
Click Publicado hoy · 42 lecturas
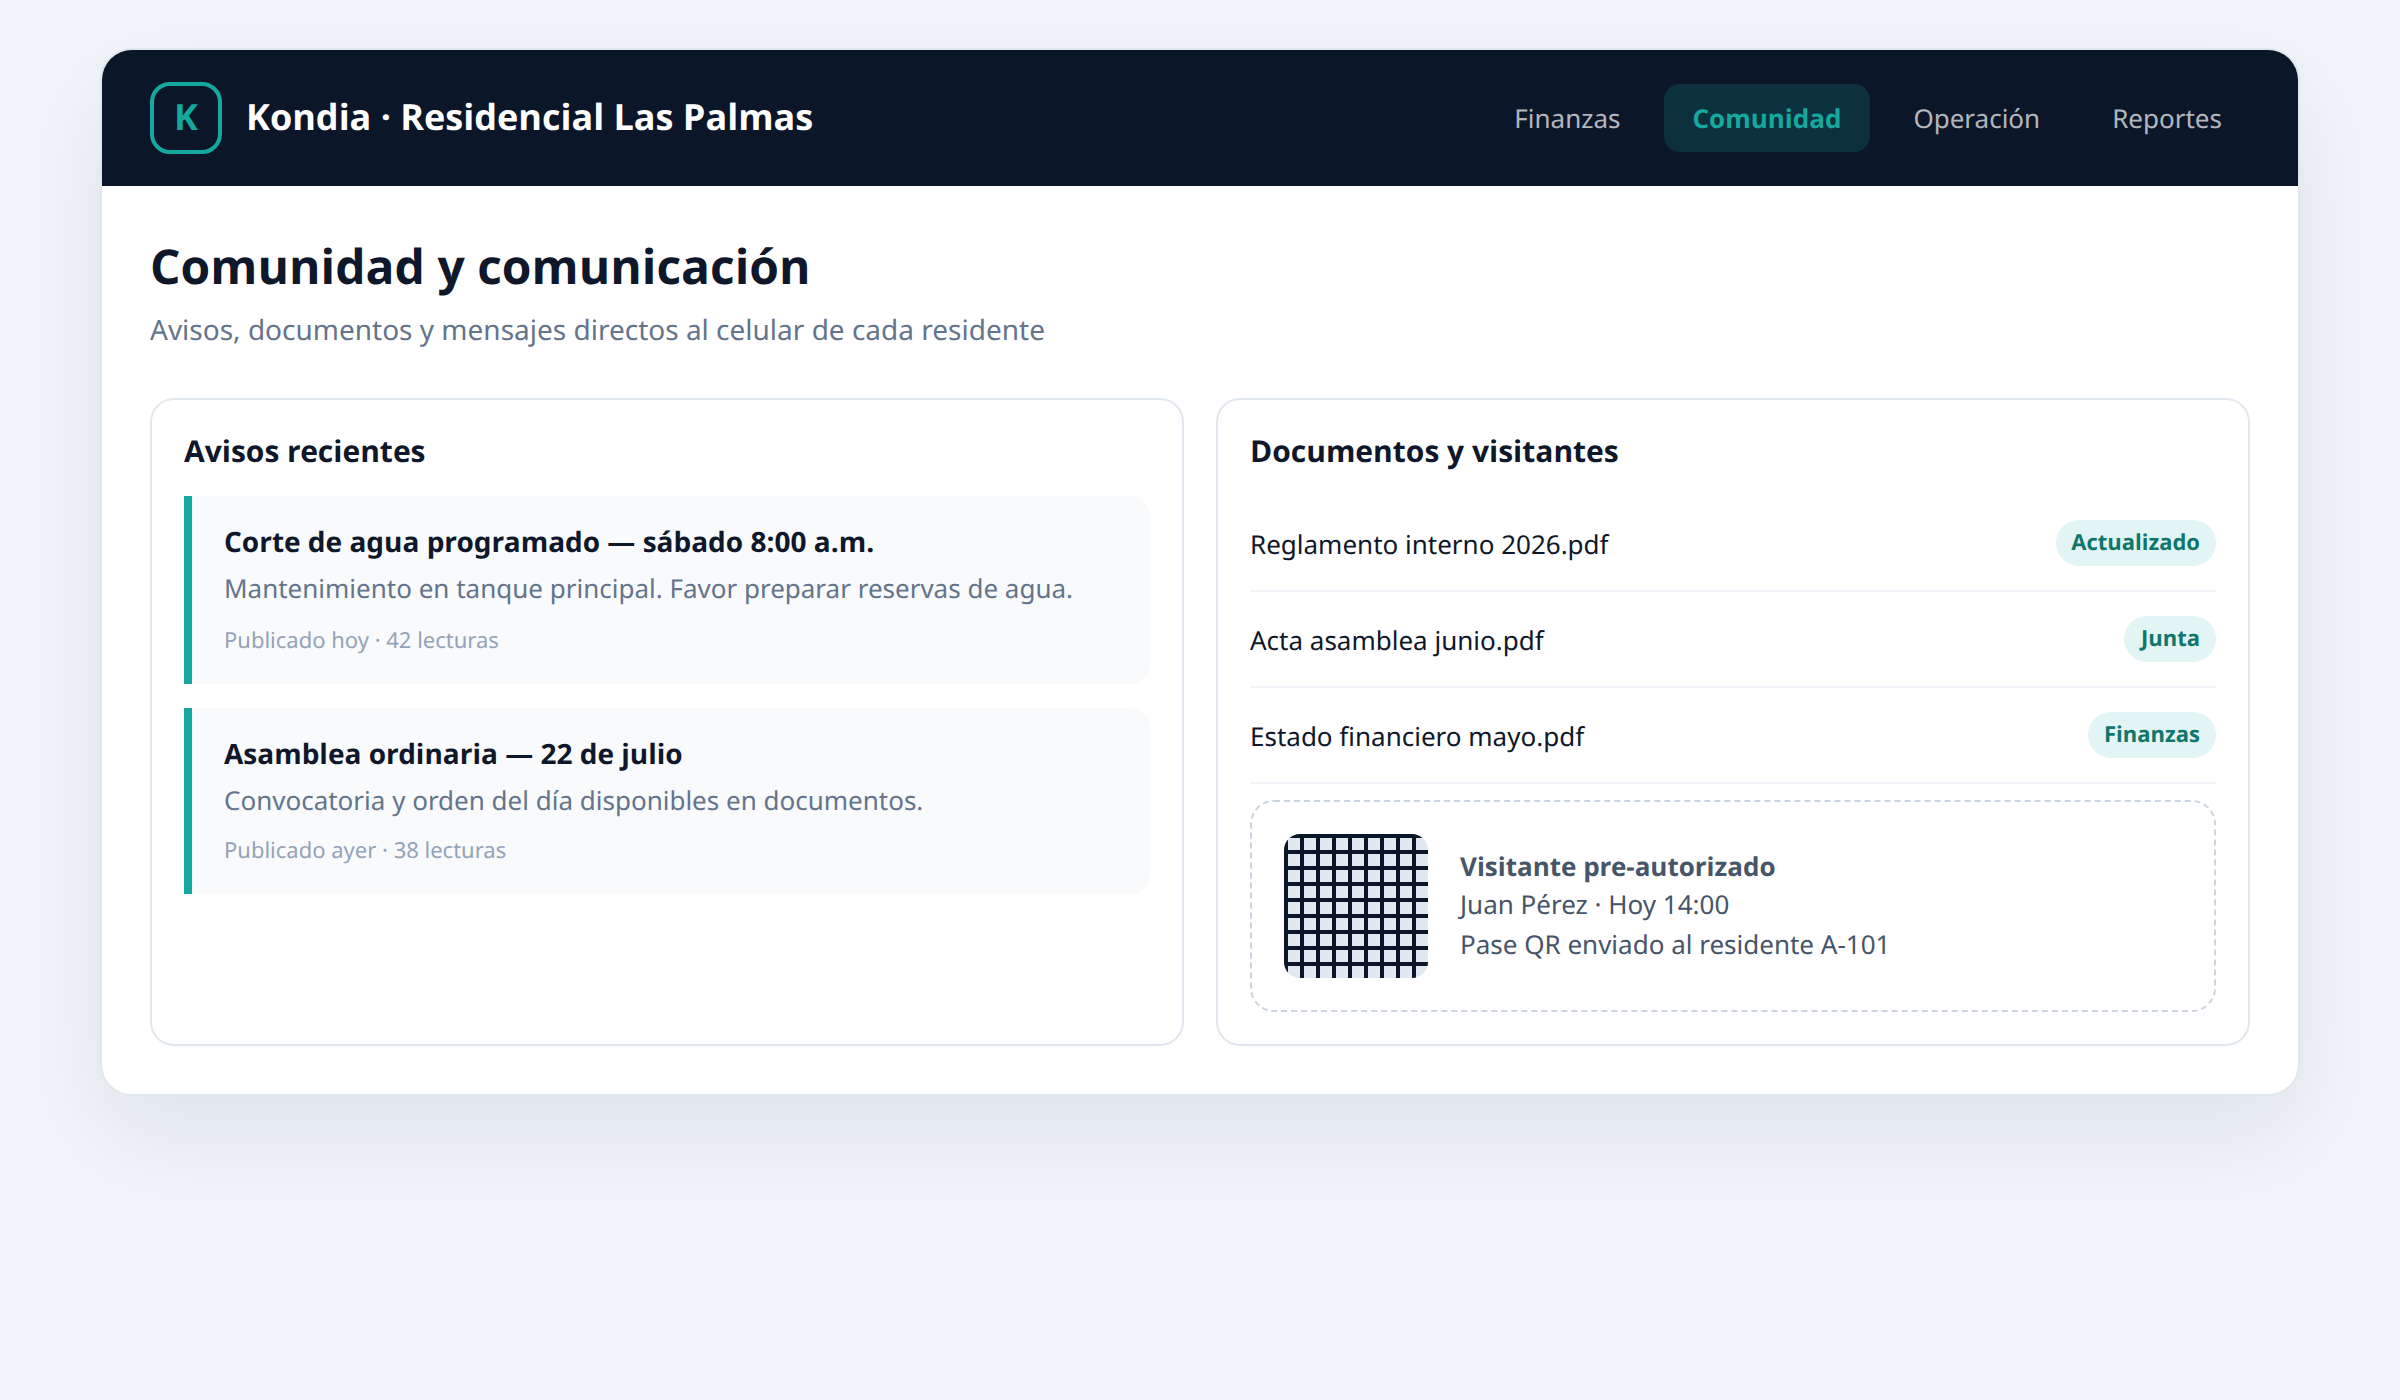[361, 640]
